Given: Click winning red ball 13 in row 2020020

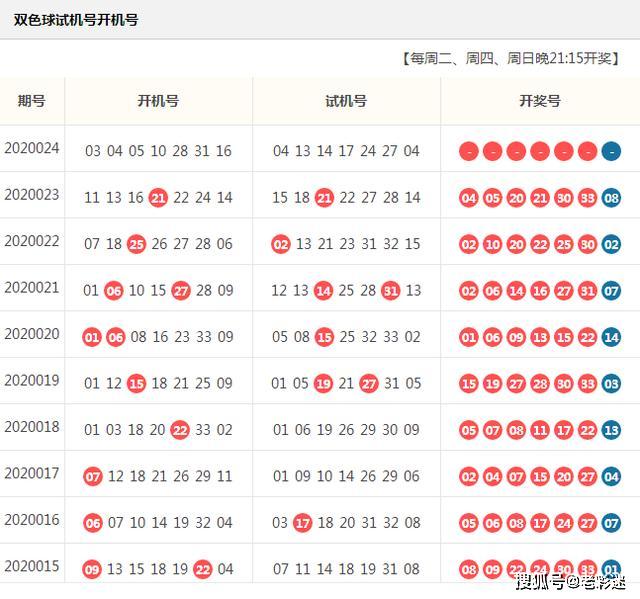Looking at the screenshot, I should tap(540, 337).
